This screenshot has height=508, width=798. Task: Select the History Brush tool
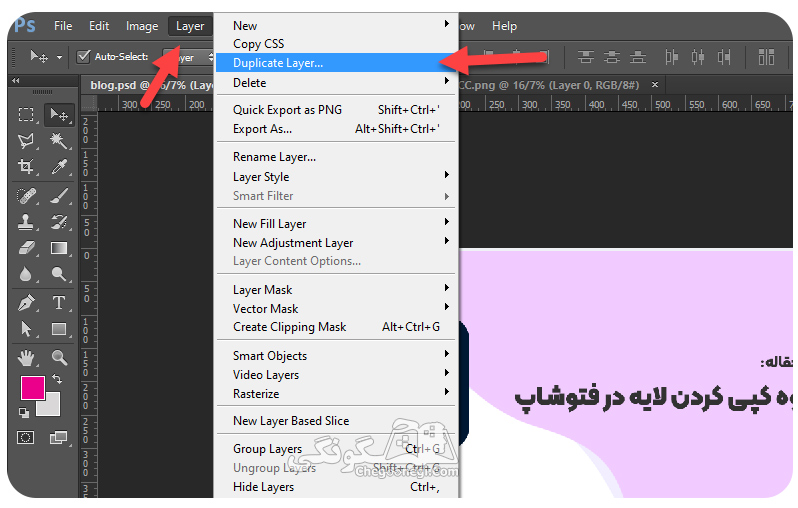[59, 221]
